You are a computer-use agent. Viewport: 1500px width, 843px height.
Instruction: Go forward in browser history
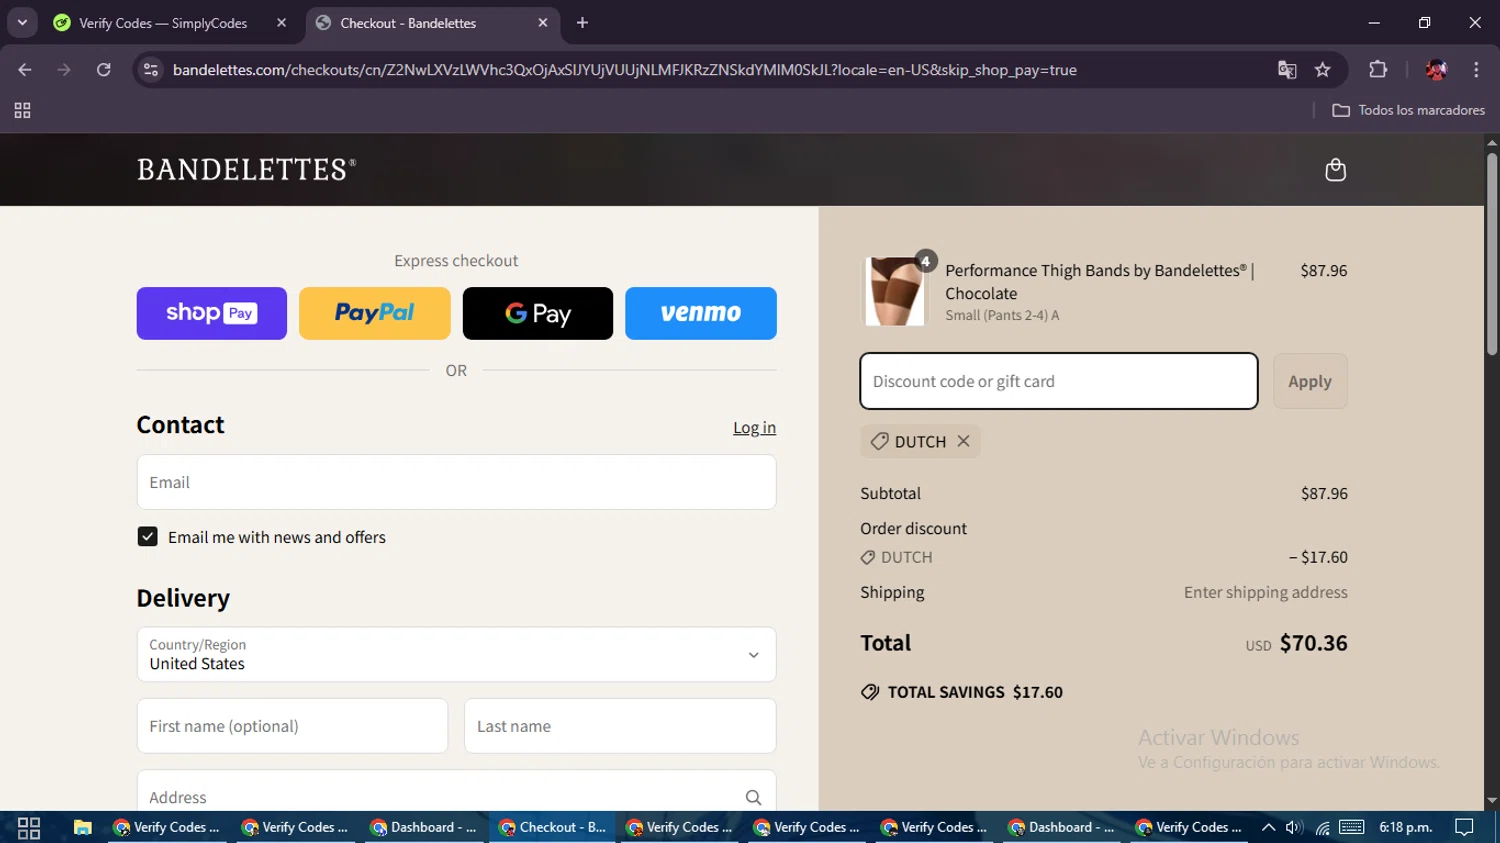[x=64, y=70]
